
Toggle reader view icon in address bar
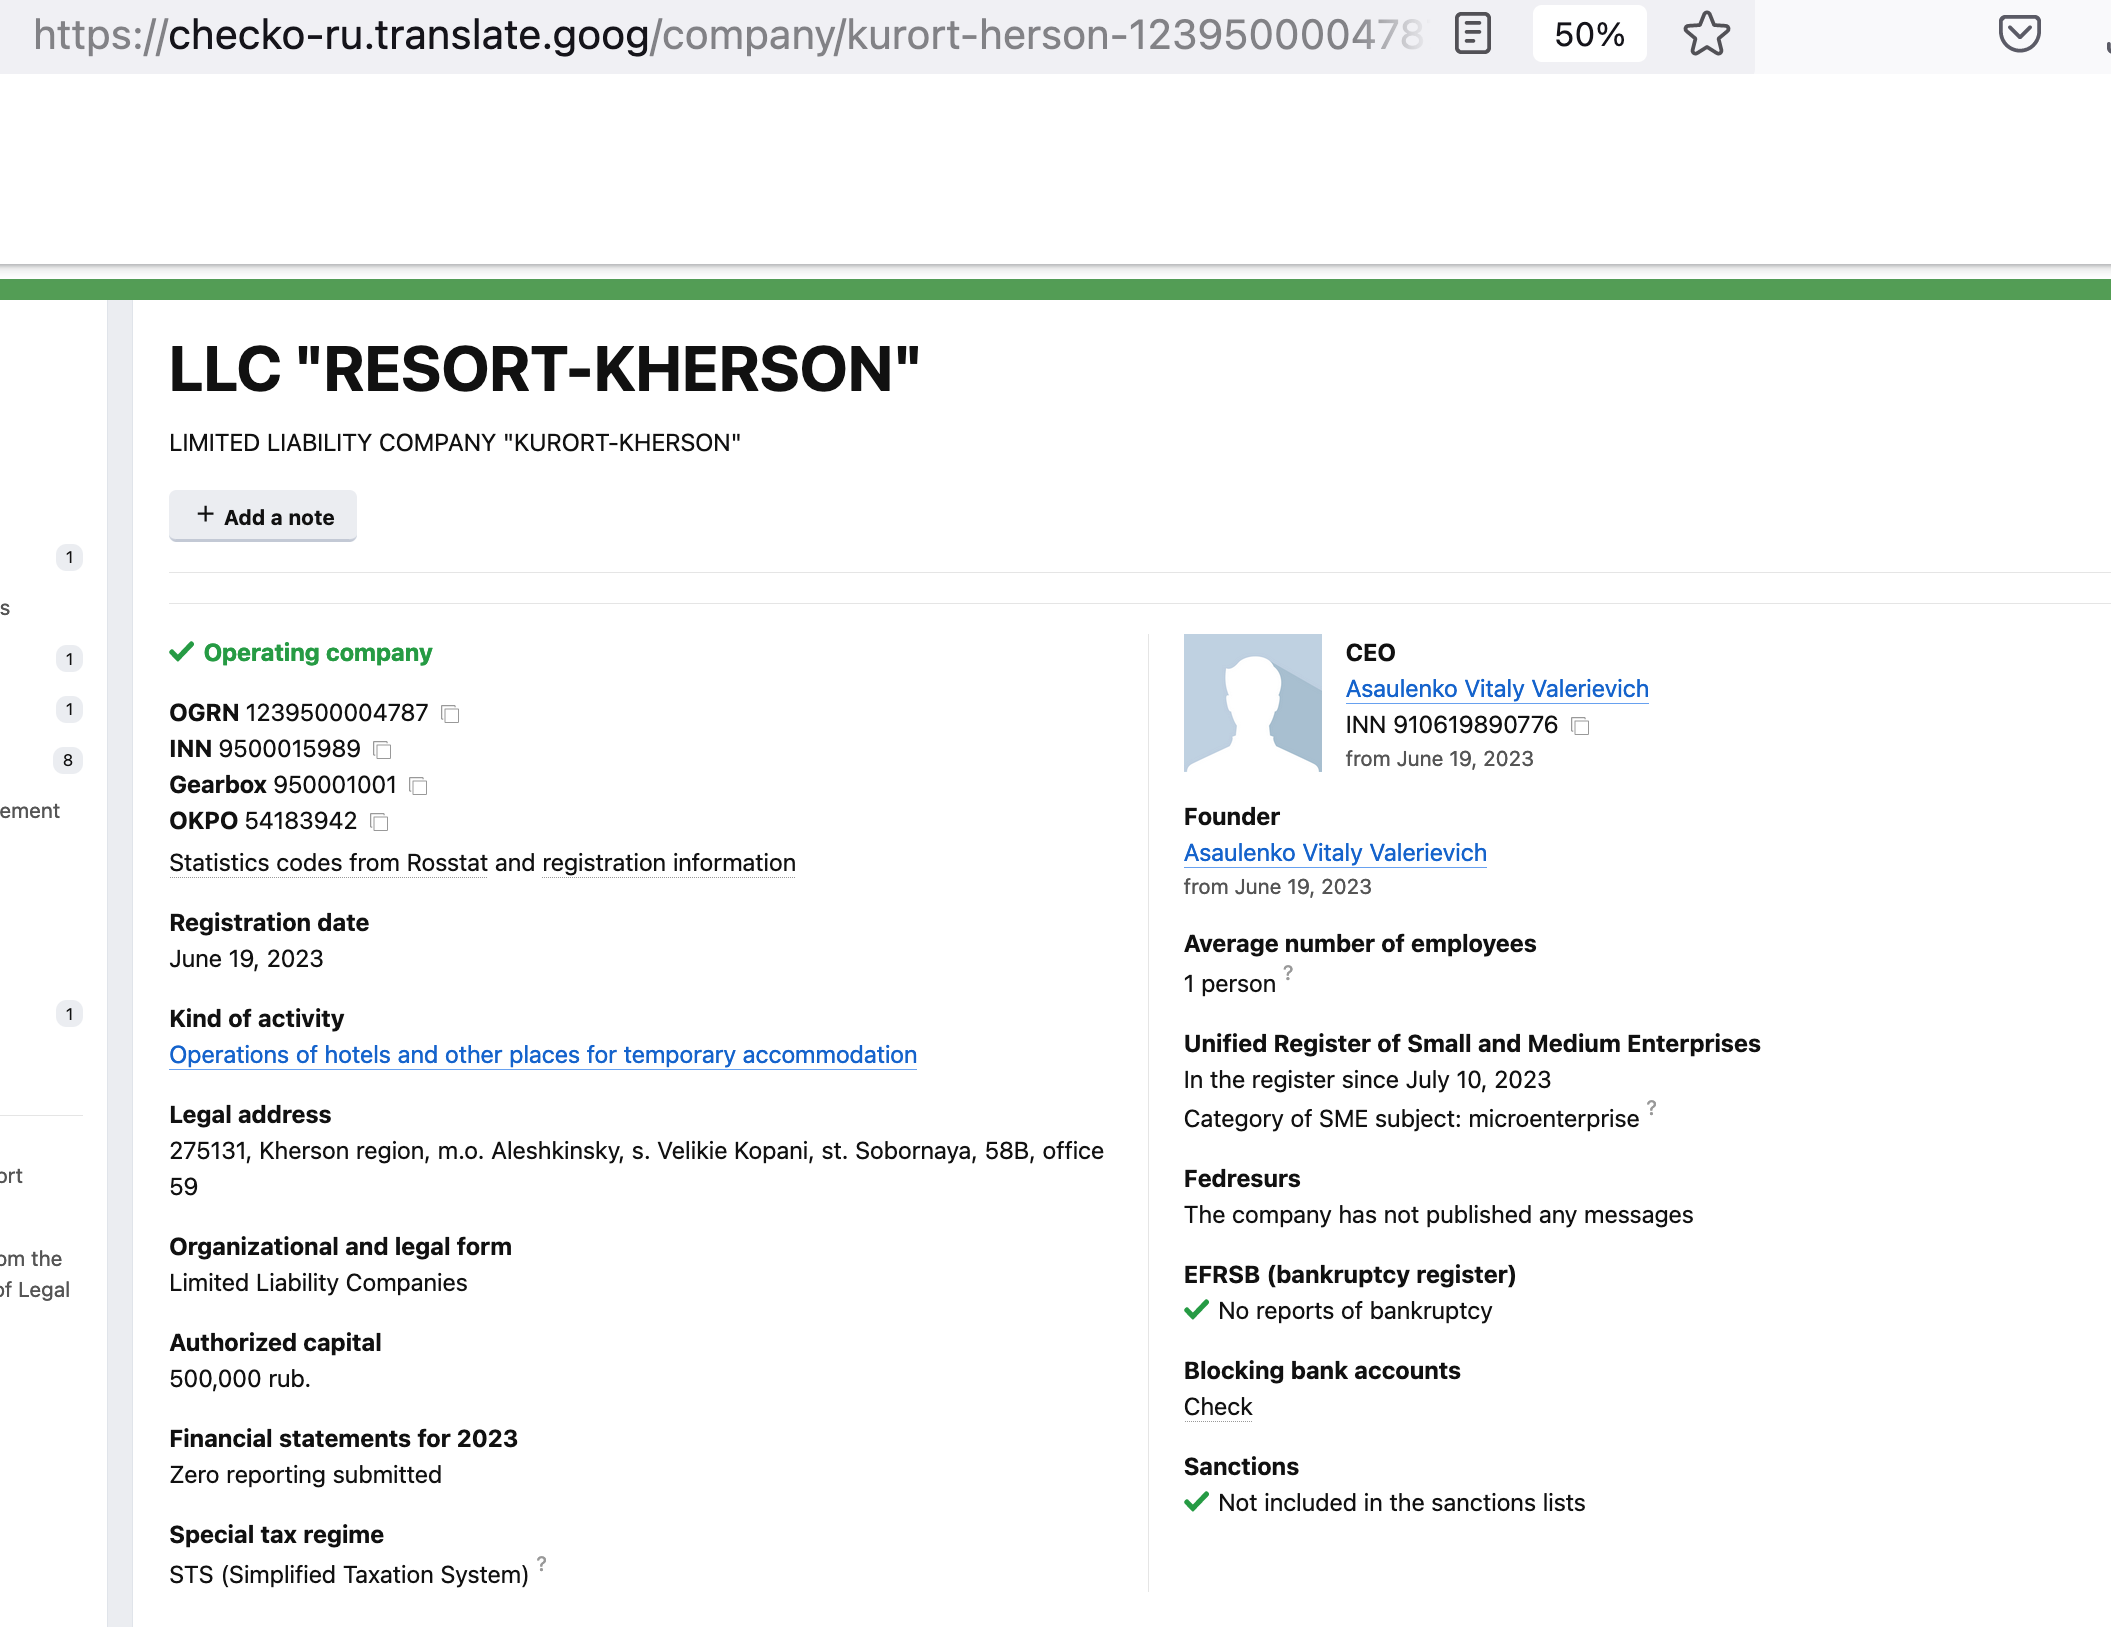point(1472,35)
